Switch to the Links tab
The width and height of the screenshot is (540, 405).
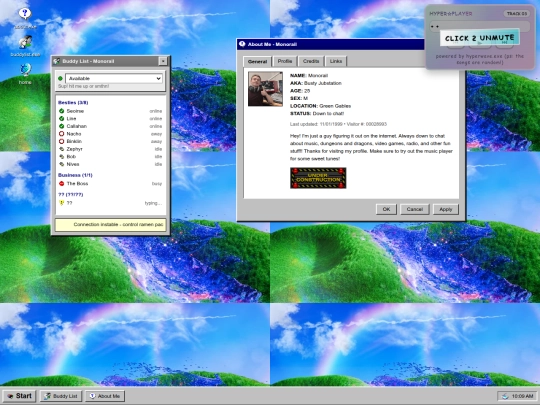(x=336, y=61)
